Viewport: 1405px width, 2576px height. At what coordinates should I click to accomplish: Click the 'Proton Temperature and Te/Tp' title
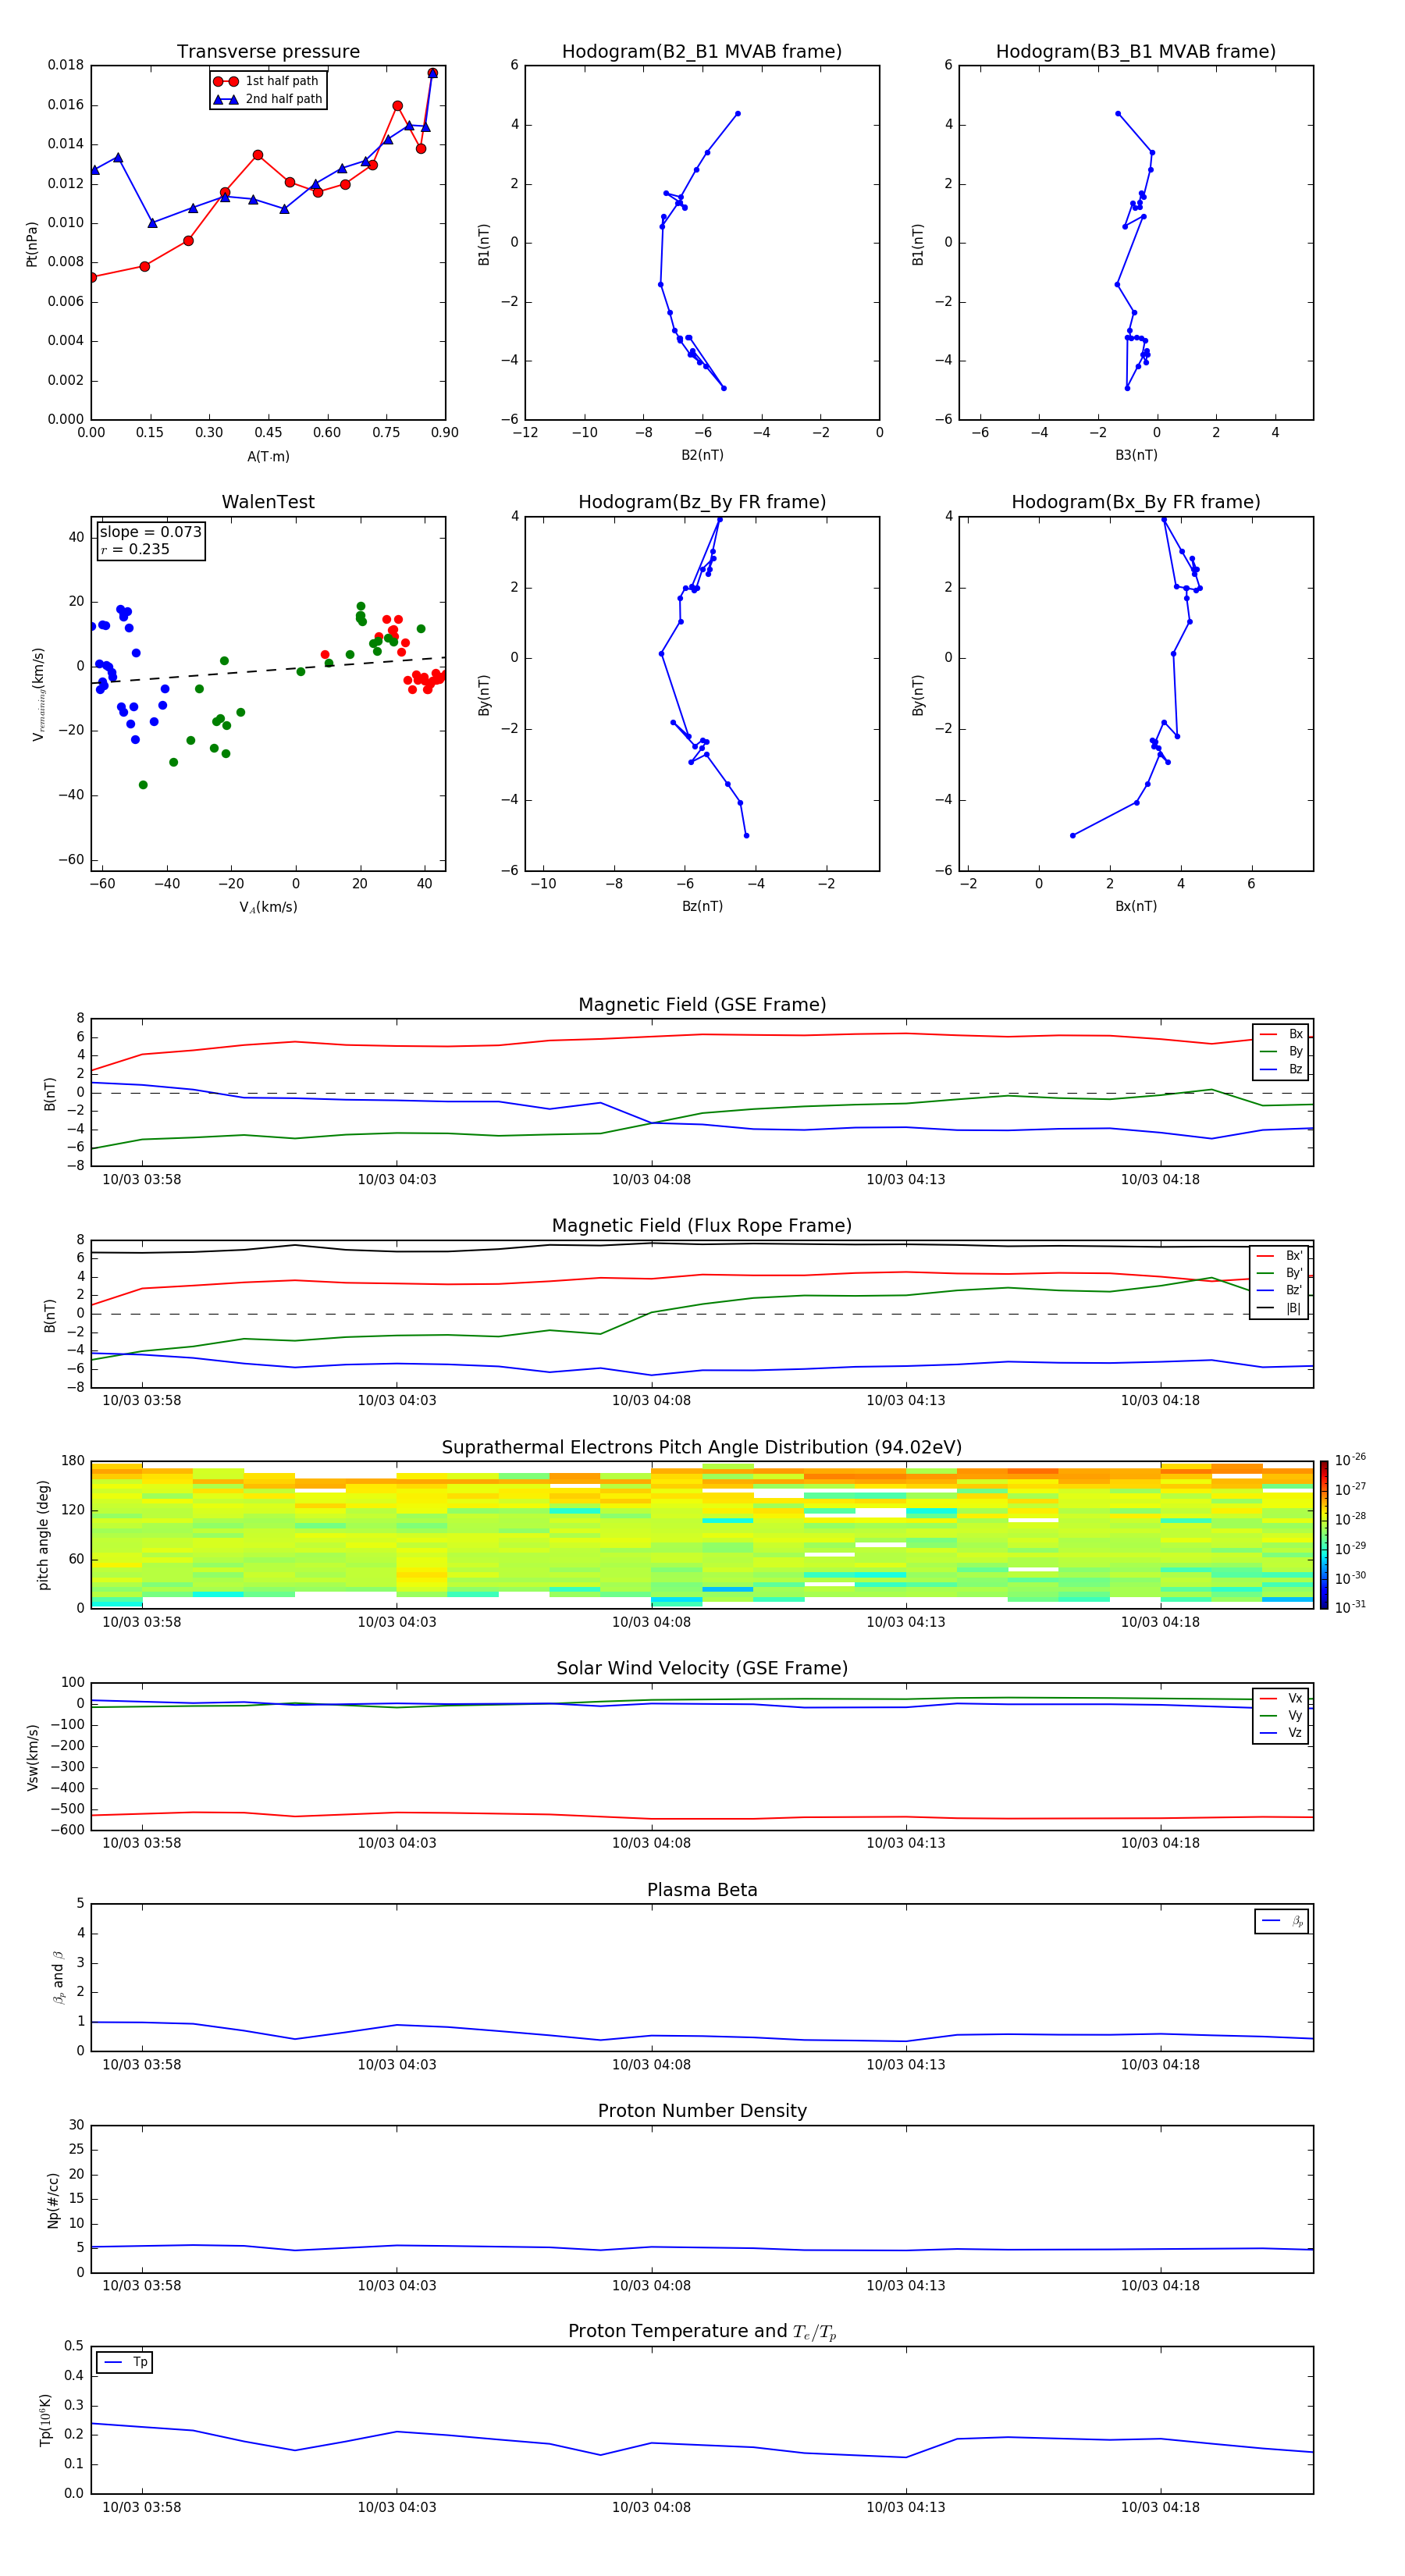pos(702,2332)
